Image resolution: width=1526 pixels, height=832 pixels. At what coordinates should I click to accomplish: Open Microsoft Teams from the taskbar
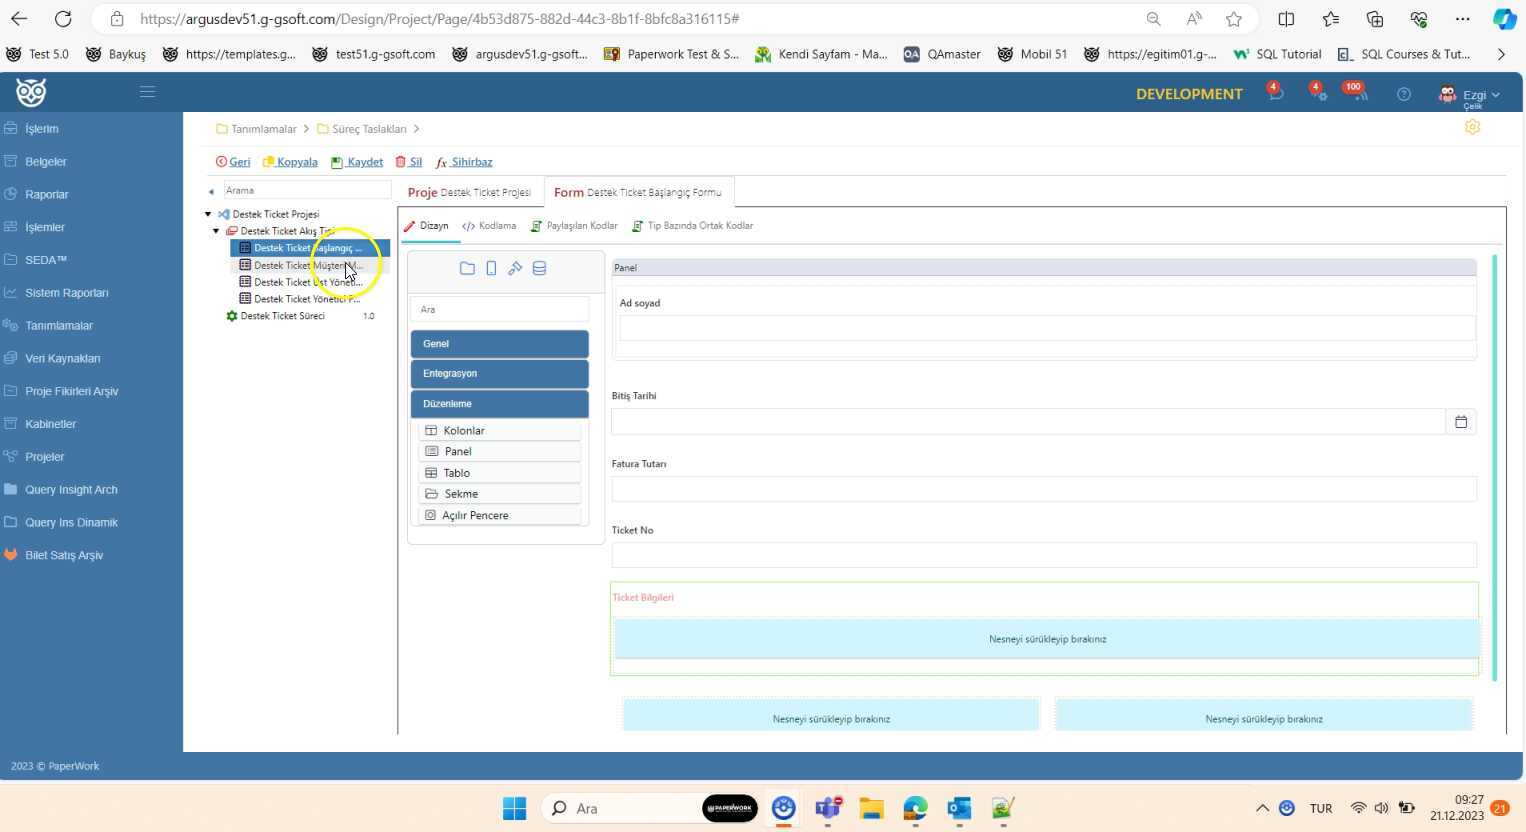point(828,808)
